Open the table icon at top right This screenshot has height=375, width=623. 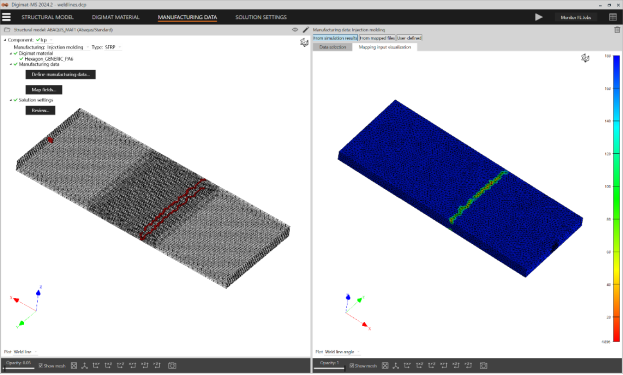pyautogui.click(x=613, y=17)
